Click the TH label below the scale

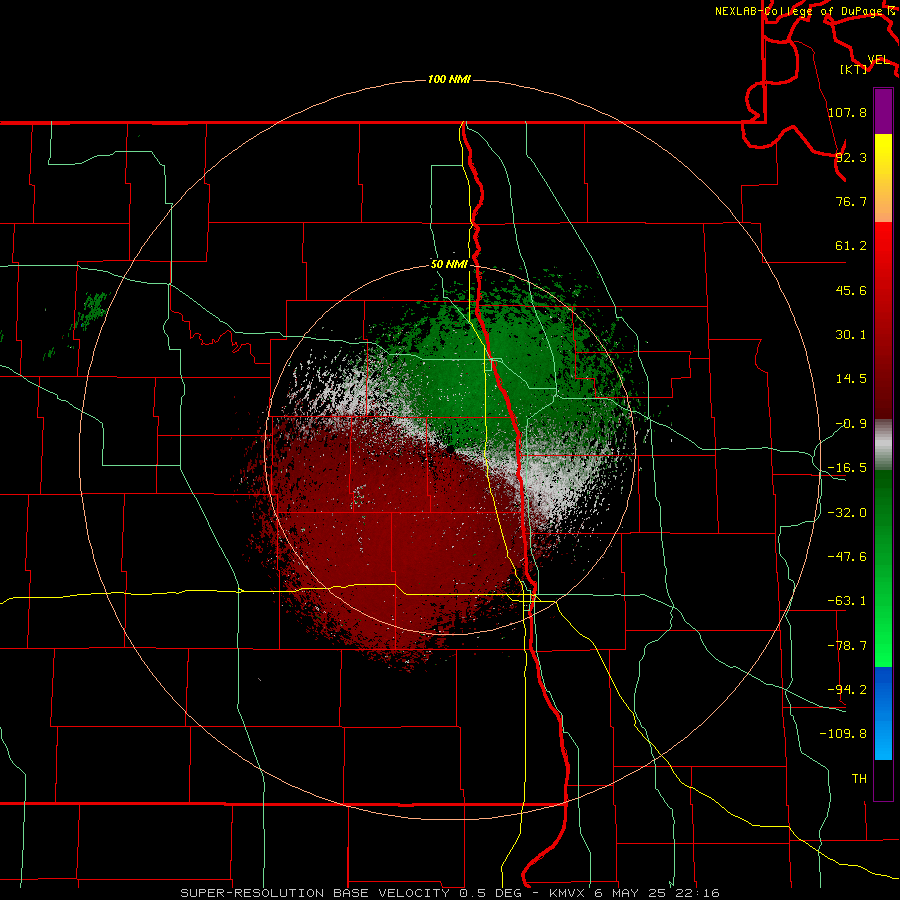click(x=859, y=778)
